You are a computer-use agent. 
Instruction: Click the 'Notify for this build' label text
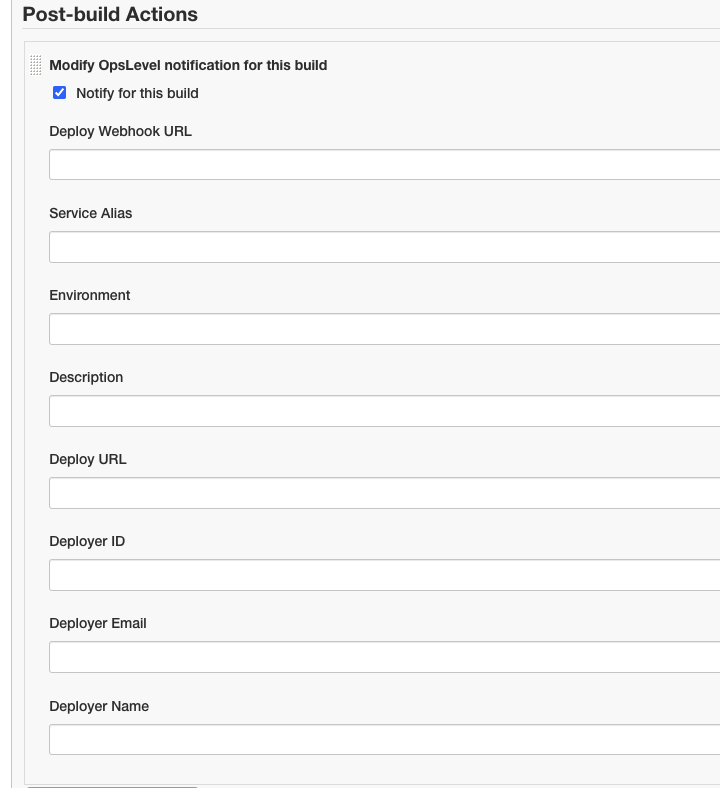(137, 93)
